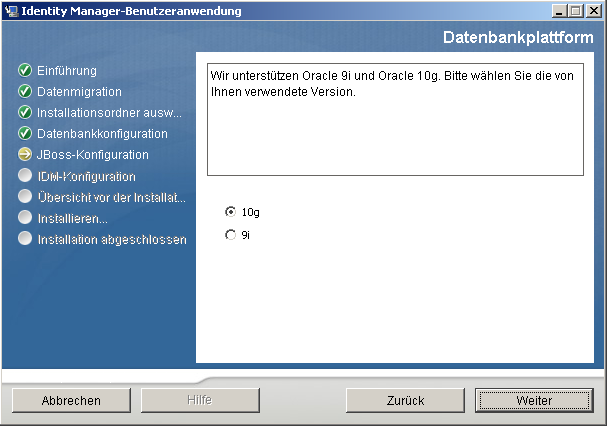Screen dimensions: 607x426
Task: Click the green check next to Einführung
Action: pyautogui.click(x=25, y=70)
